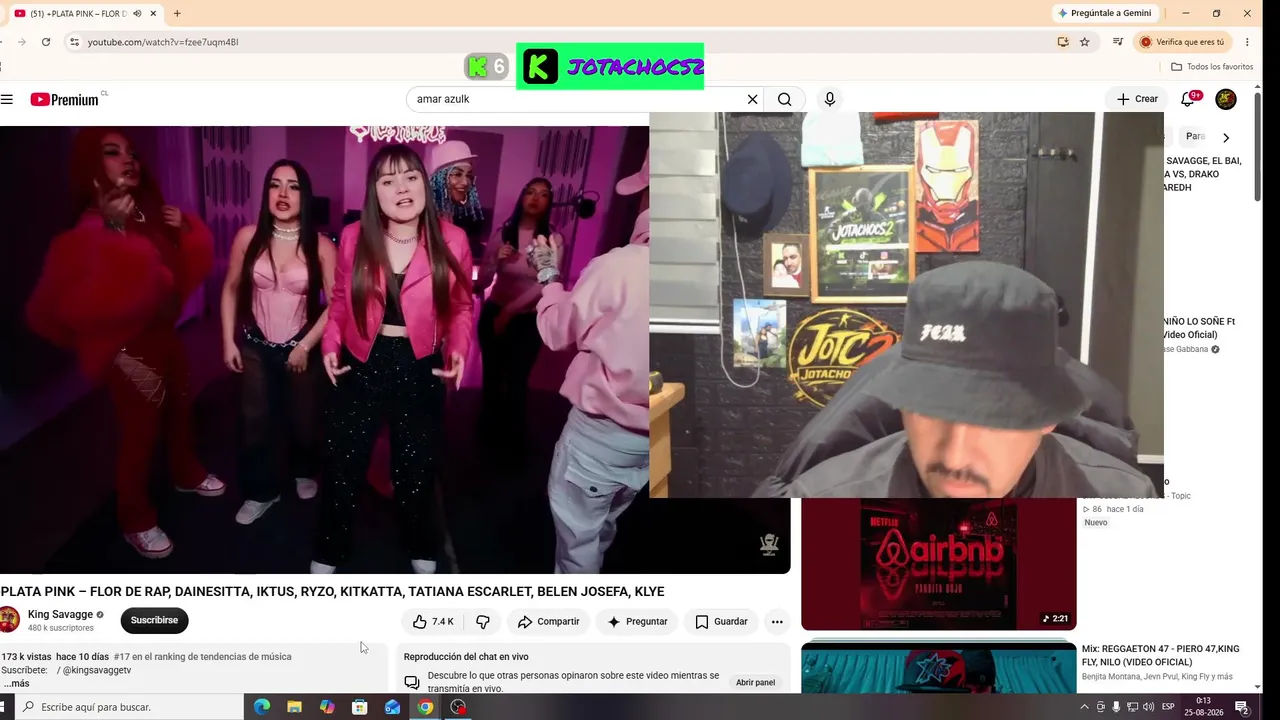Screen dimensions: 1280x720
Task: Reload the page in Chrome
Action: (46, 42)
